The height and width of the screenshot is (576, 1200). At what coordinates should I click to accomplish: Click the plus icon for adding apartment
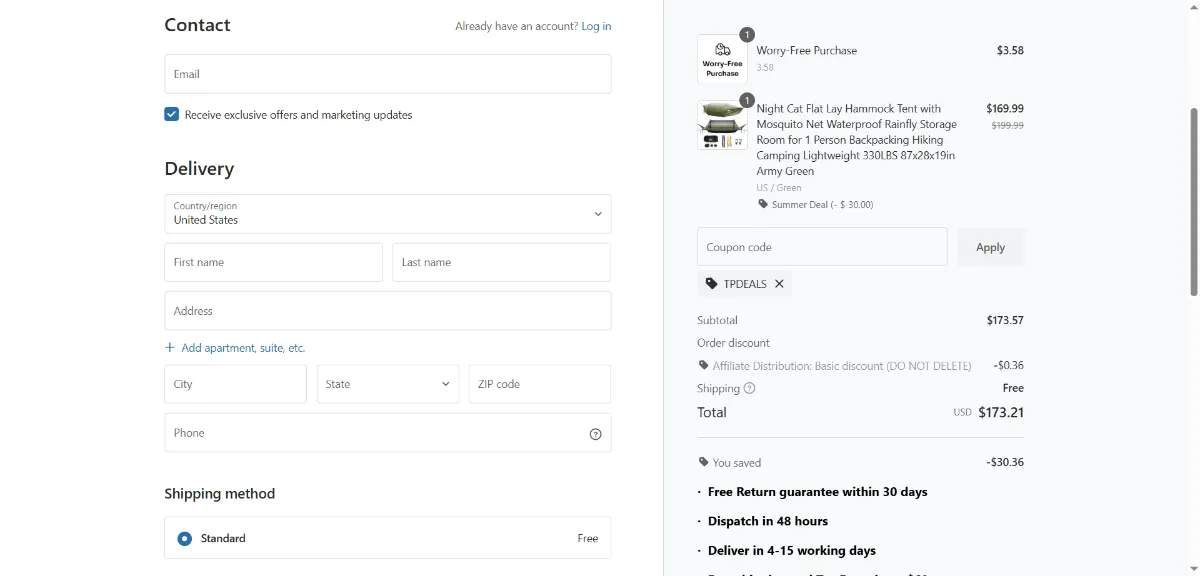tap(170, 348)
